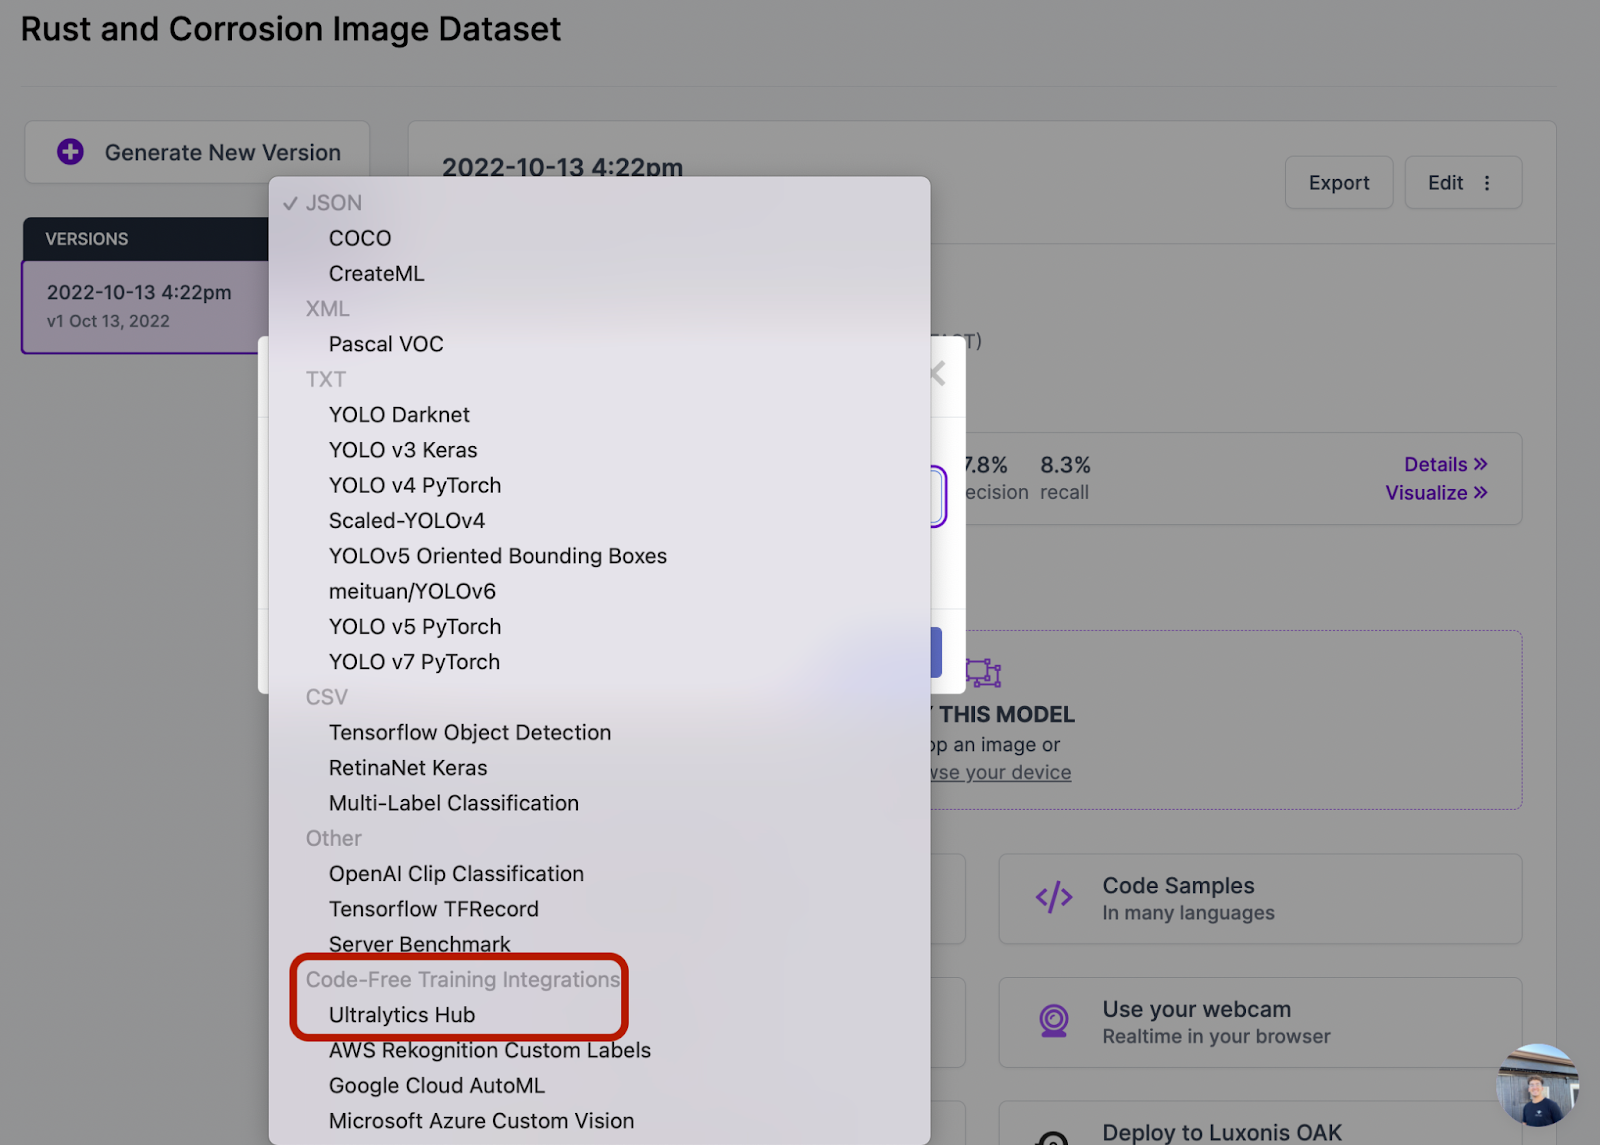1600x1145 pixels.
Task: Open the Details link
Action: pos(1446,464)
